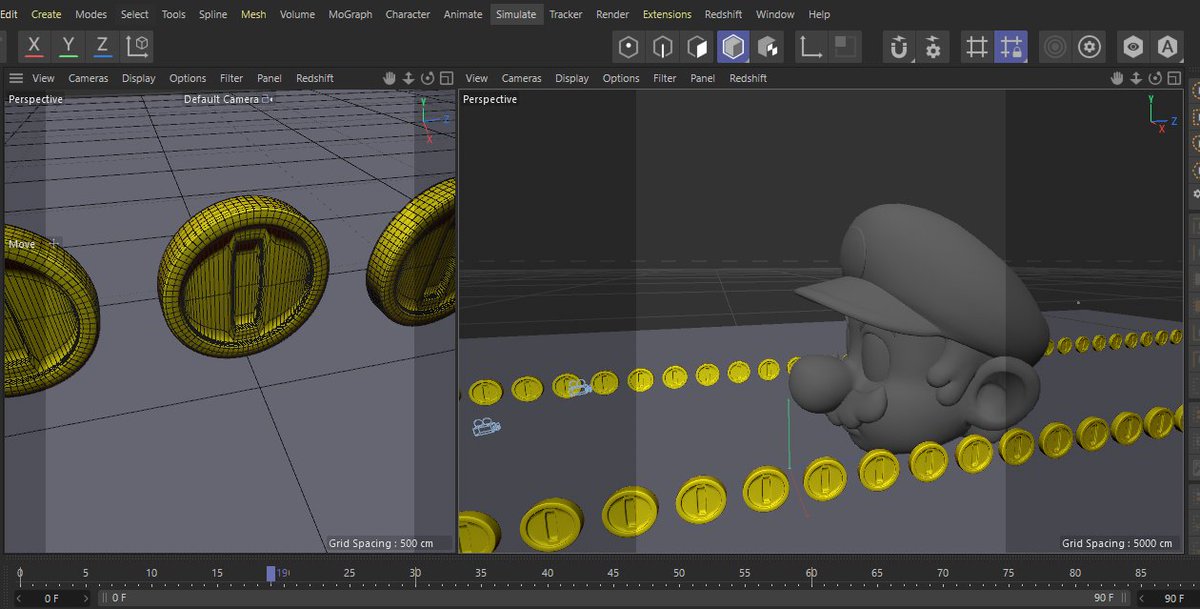Viewport: 1200px width, 609px height.
Task: Click the Soft Selection concentric circles icon
Action: coord(1055,46)
